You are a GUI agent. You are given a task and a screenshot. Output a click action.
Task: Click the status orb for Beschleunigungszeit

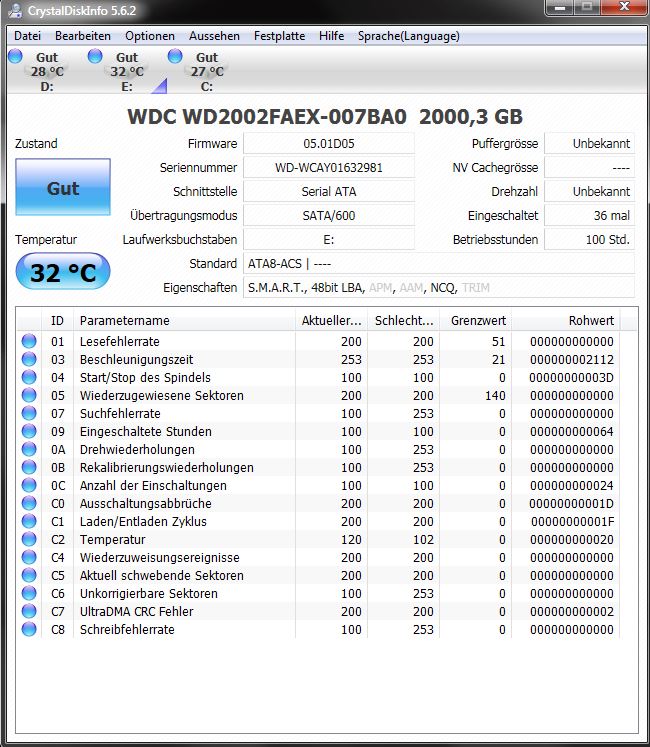coord(29,359)
